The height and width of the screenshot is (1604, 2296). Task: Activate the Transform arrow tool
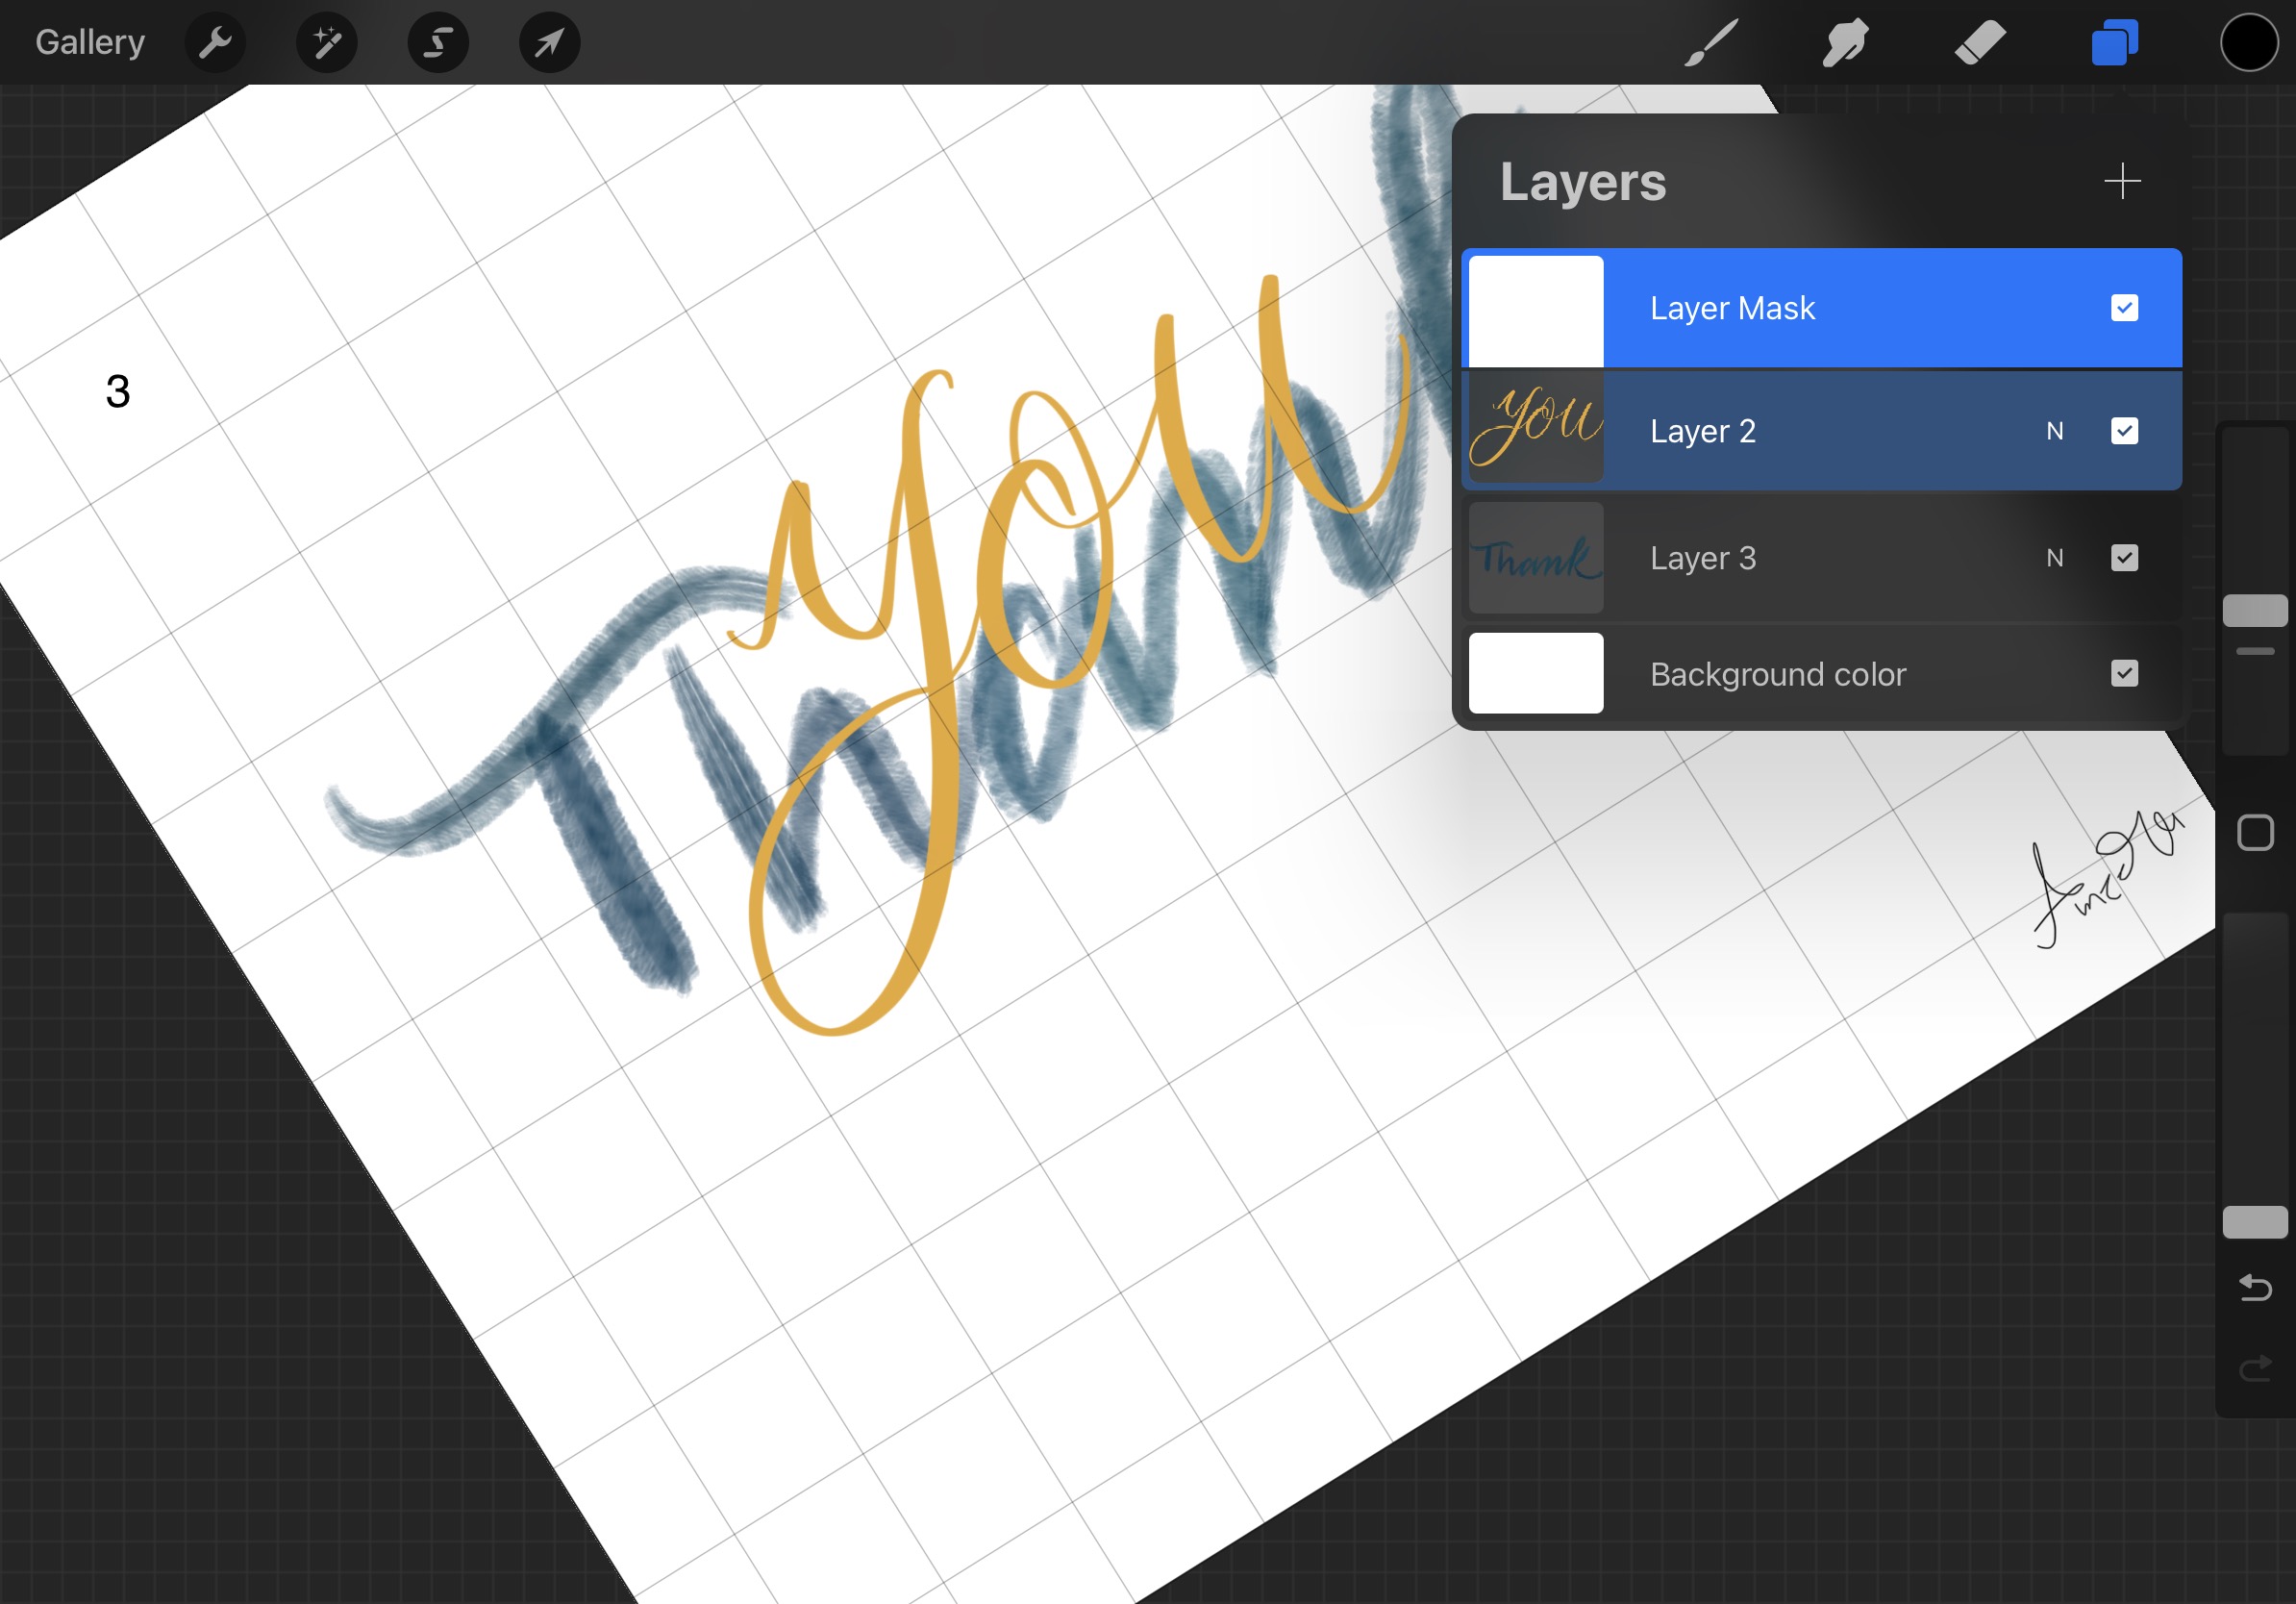549,43
